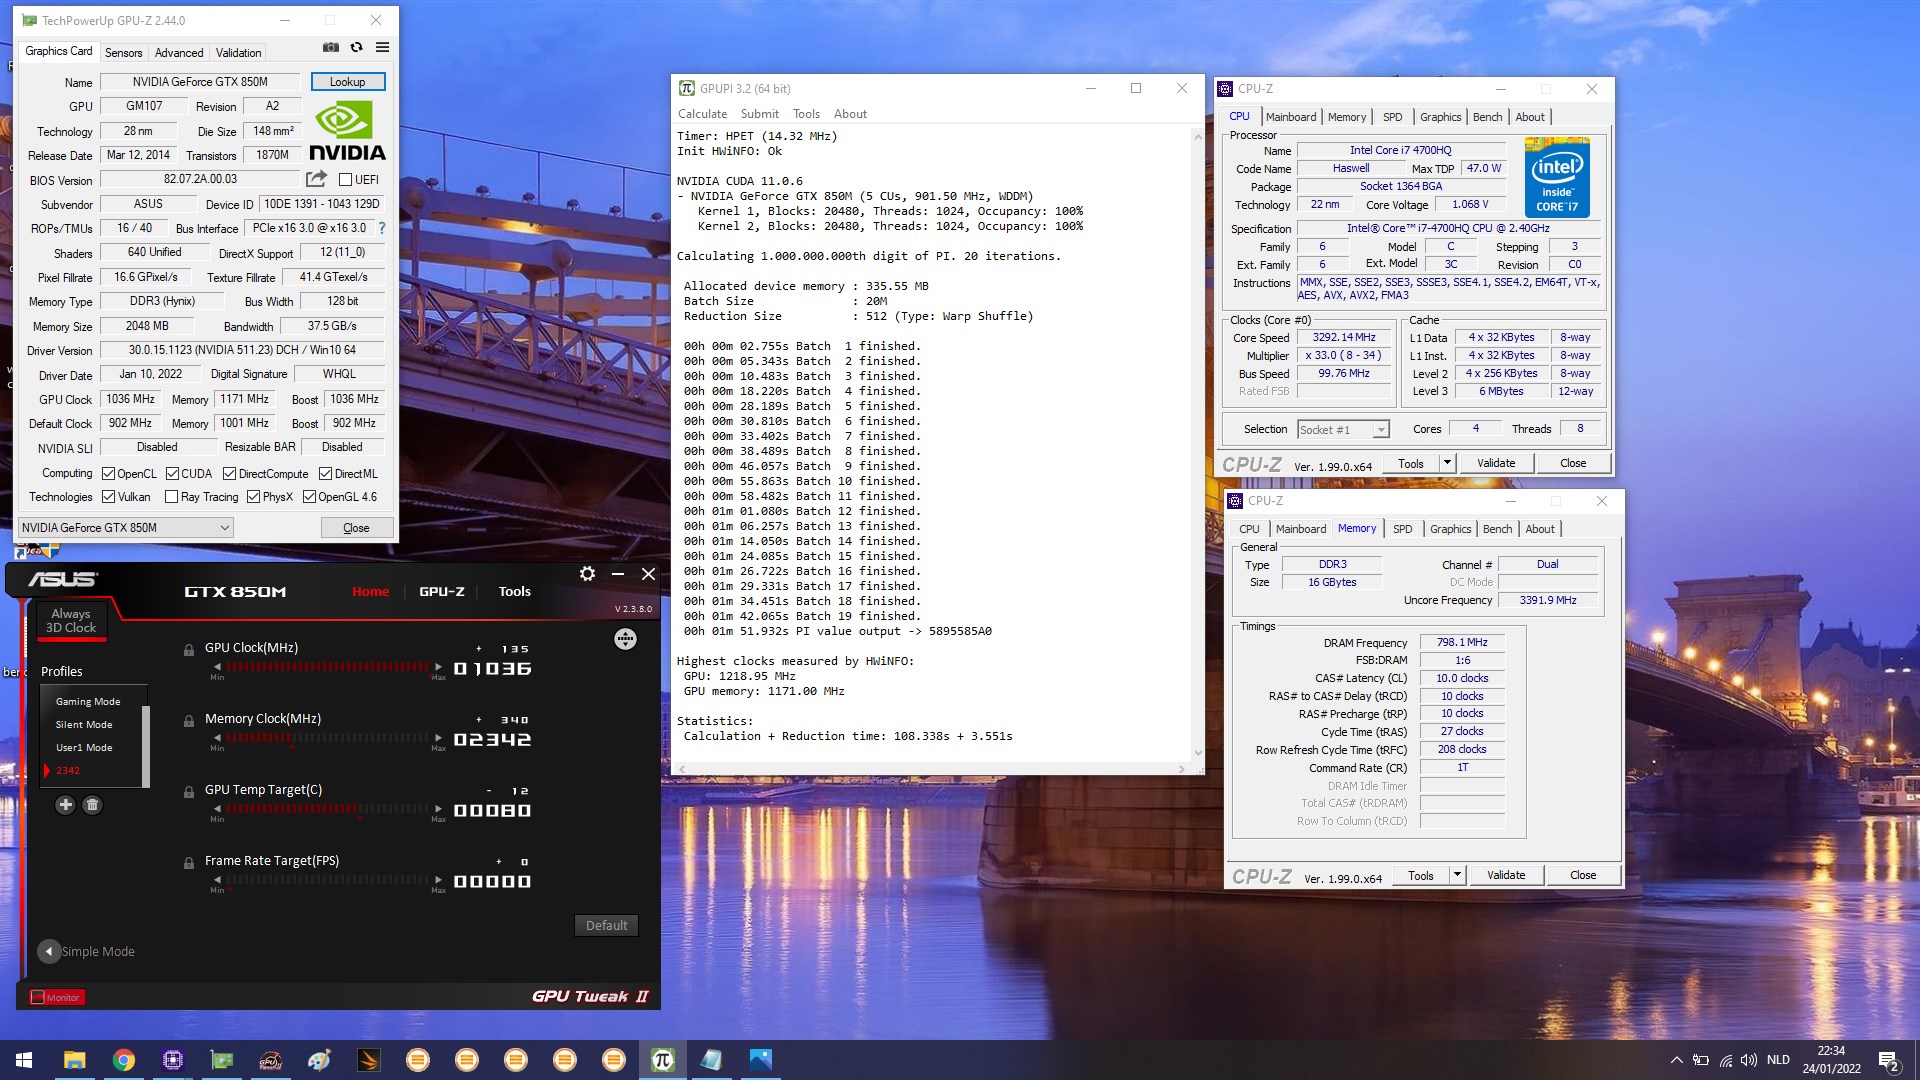Screen dimensions: 1920x1080
Task: Click the Always 3D Clock option
Action: click(x=71, y=621)
